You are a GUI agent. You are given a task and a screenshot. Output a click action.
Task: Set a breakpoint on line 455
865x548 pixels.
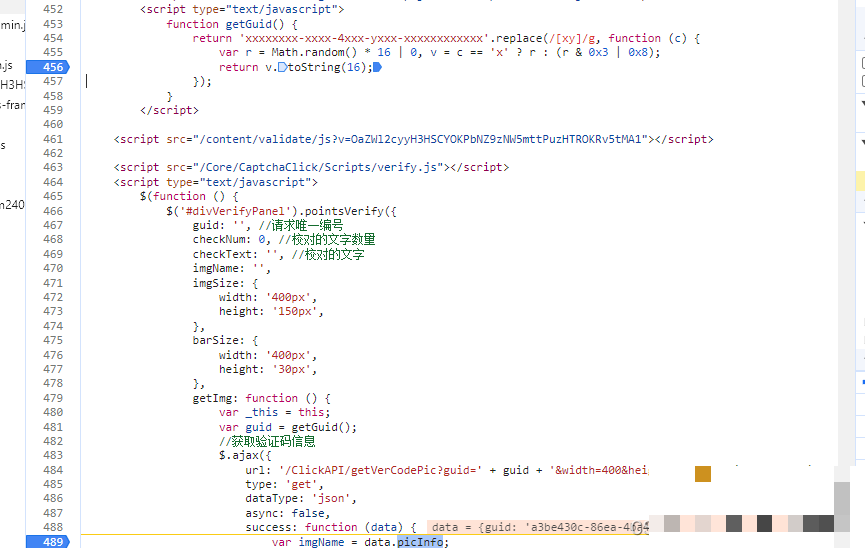tap(53, 52)
